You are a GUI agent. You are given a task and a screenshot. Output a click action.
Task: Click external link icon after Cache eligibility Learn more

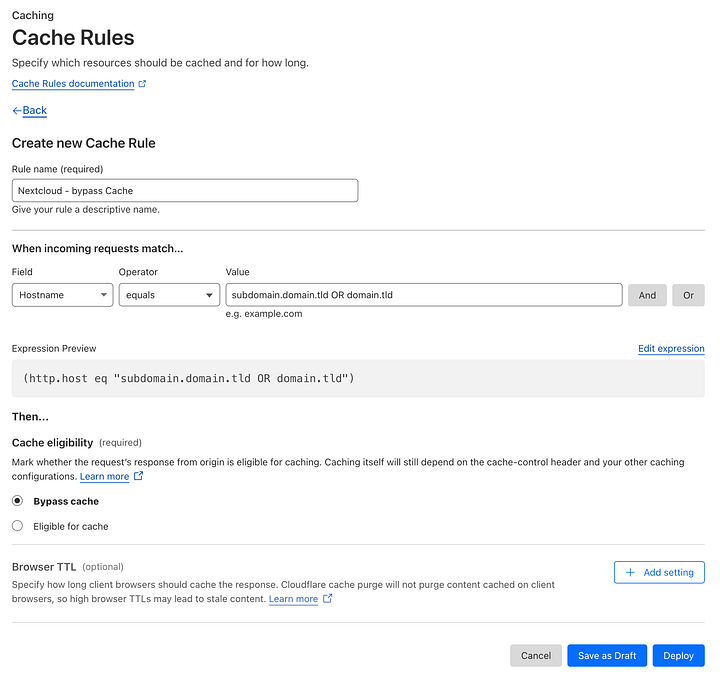(x=138, y=476)
